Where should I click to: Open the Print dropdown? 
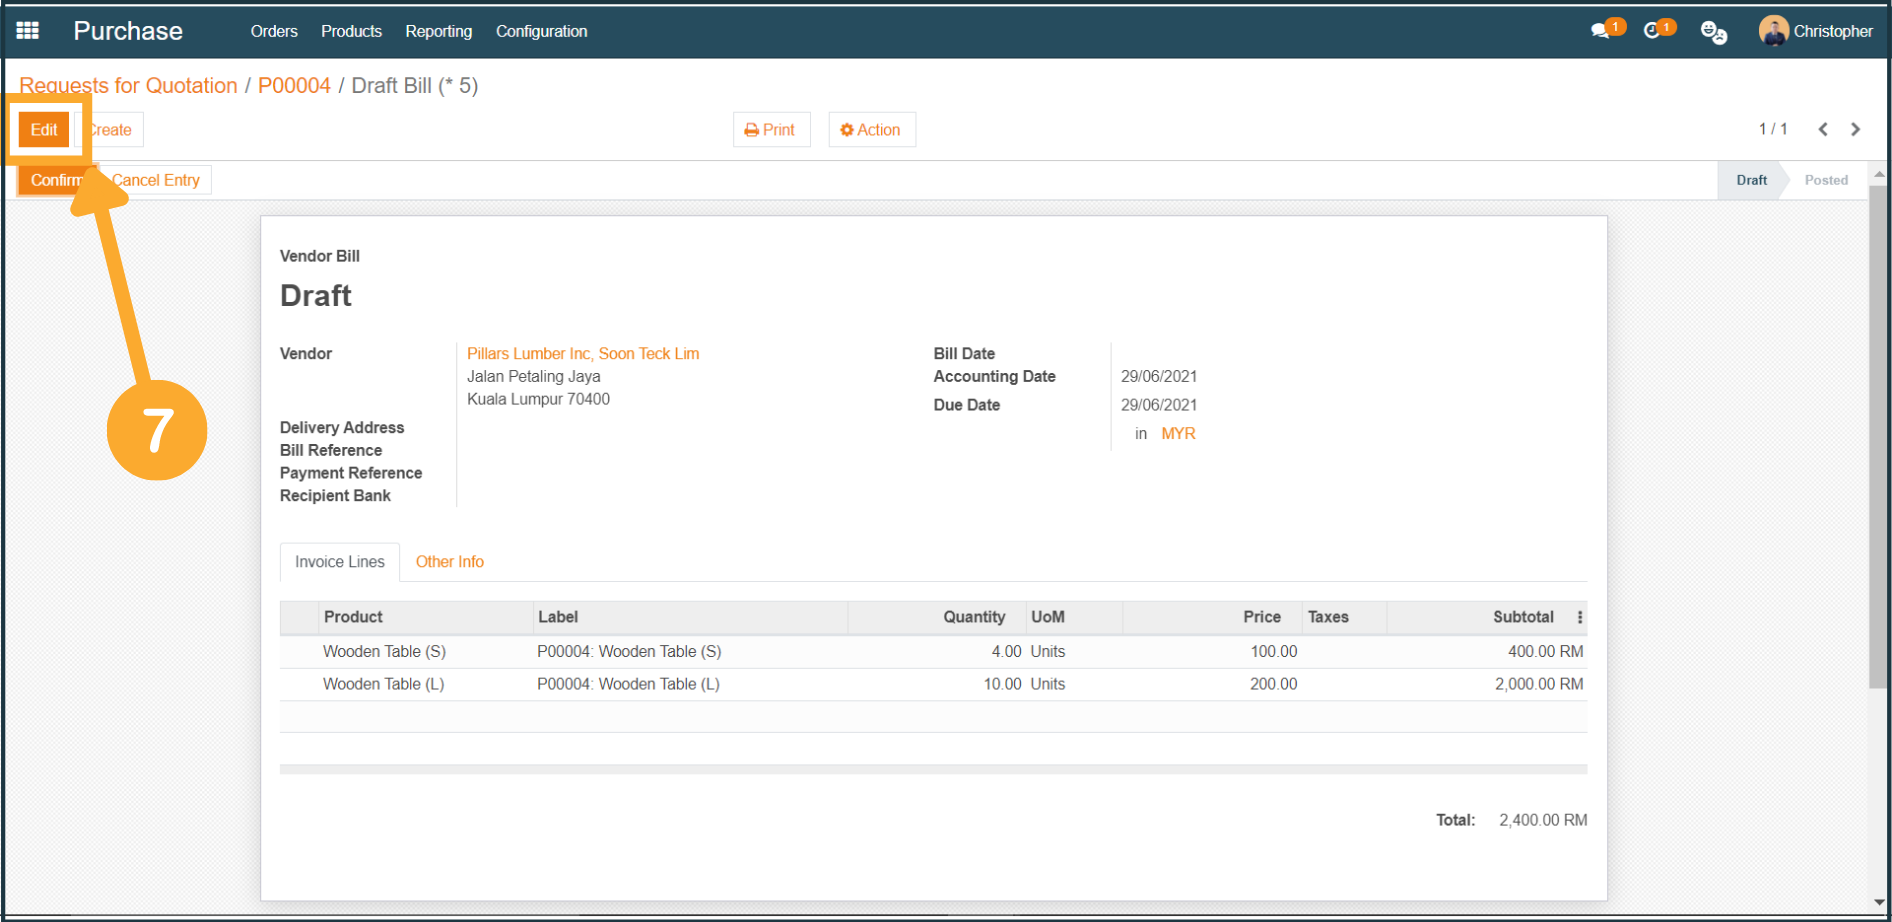770,130
